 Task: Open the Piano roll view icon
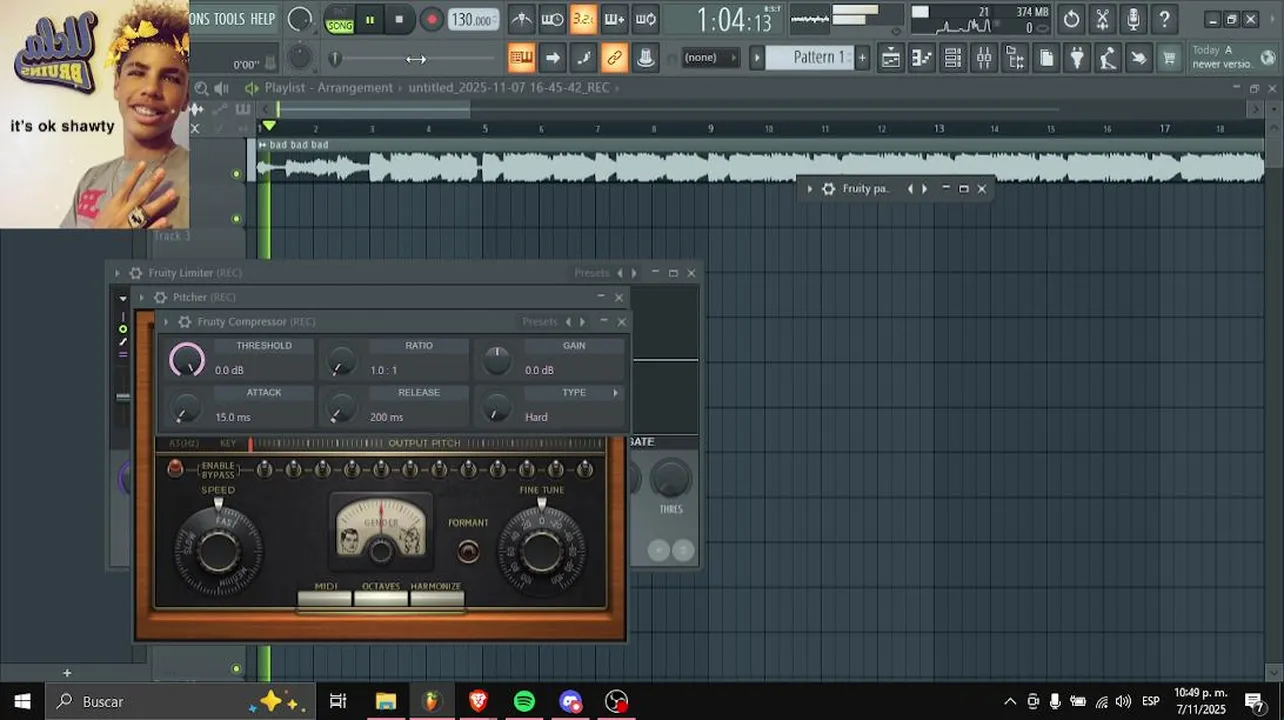[x=922, y=58]
